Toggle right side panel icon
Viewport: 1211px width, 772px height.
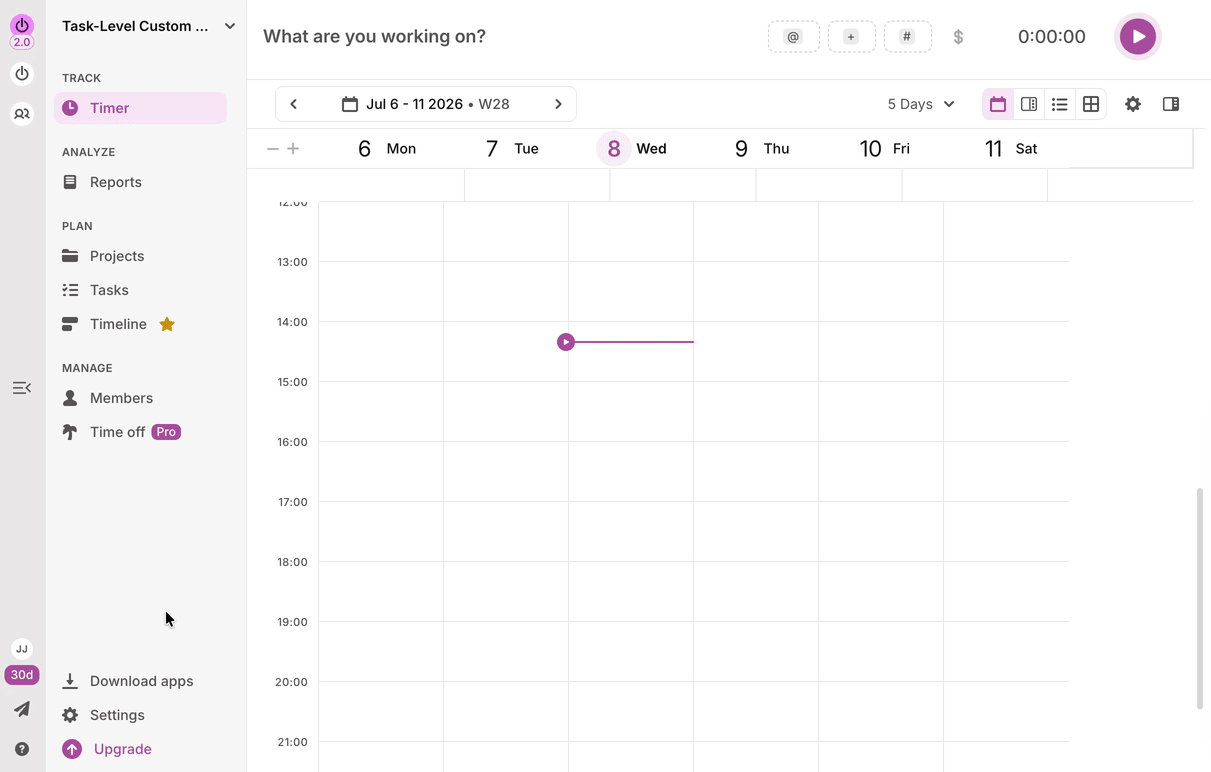pyautogui.click(x=1171, y=104)
